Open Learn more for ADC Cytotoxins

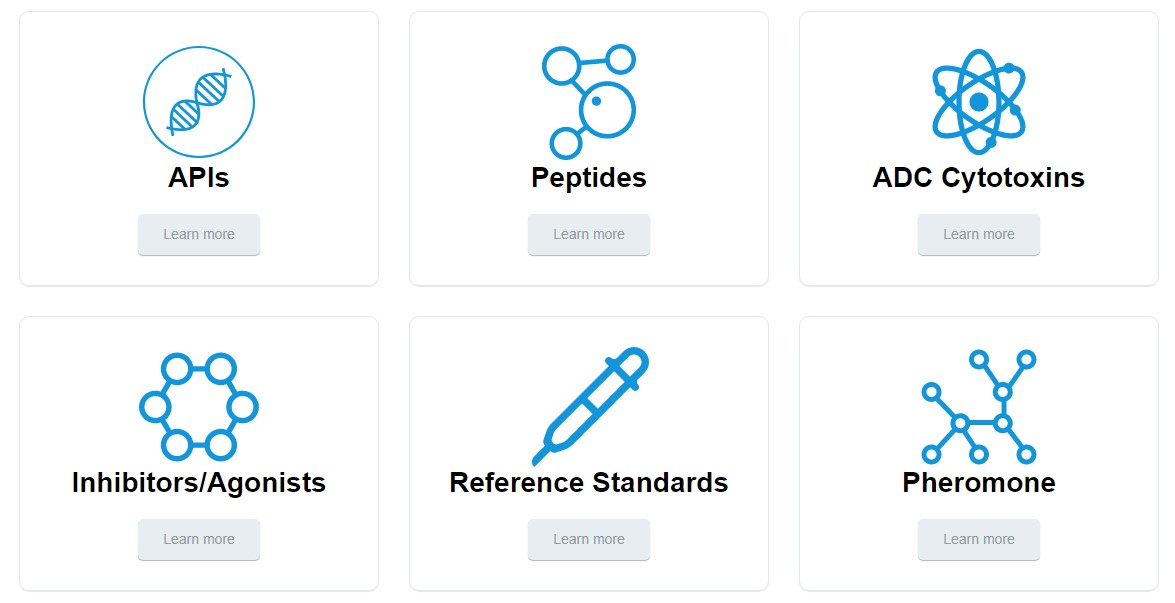point(978,235)
